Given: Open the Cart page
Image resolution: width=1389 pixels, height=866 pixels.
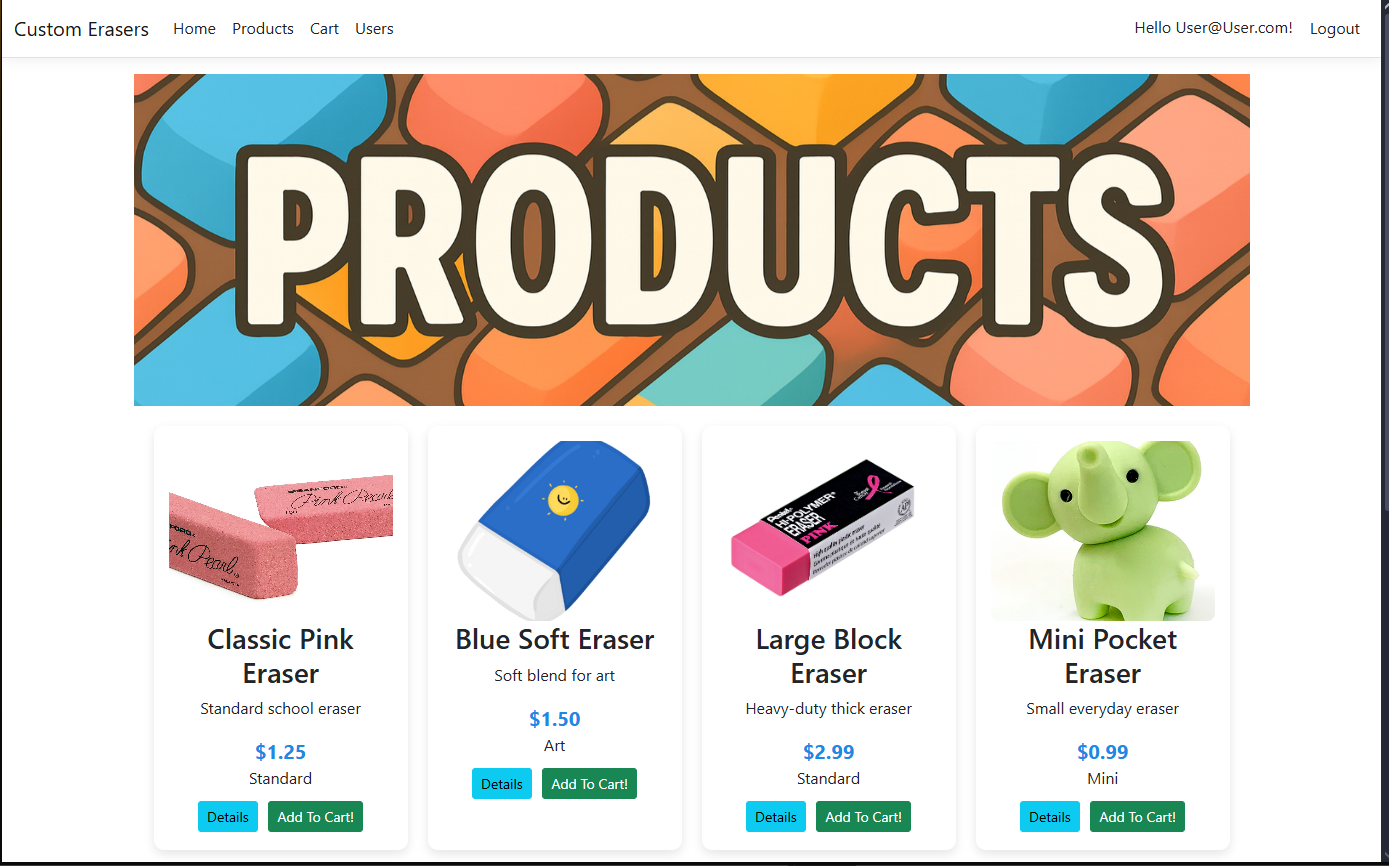Looking at the screenshot, I should [x=324, y=29].
